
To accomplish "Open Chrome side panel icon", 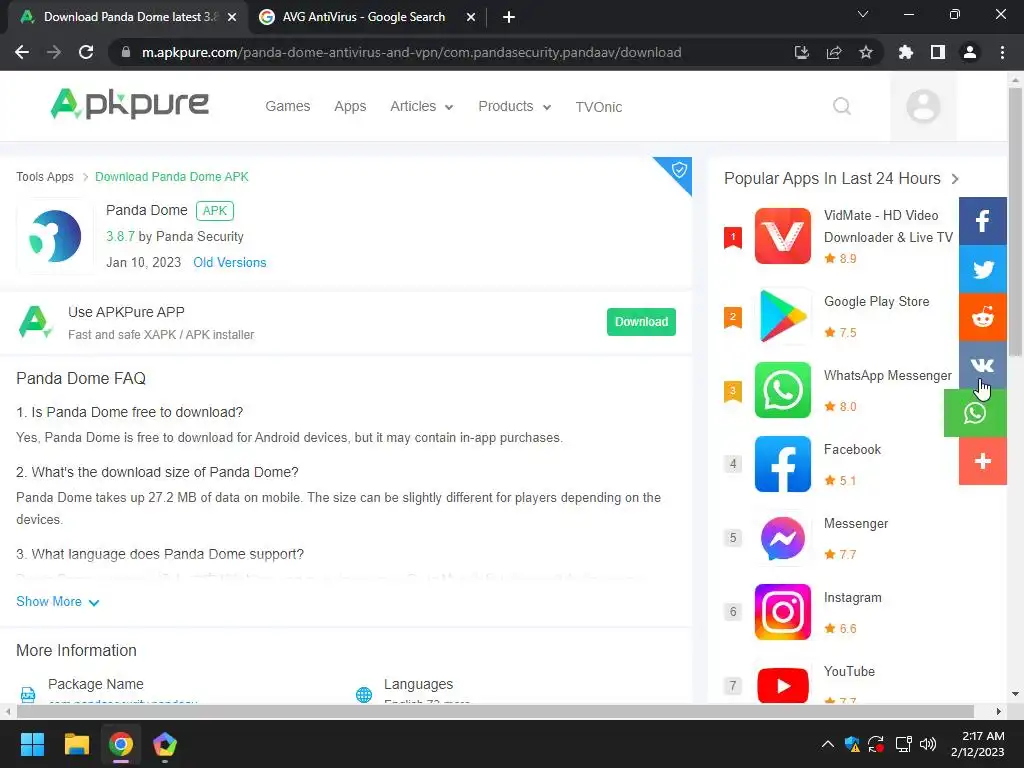I will click(938, 52).
